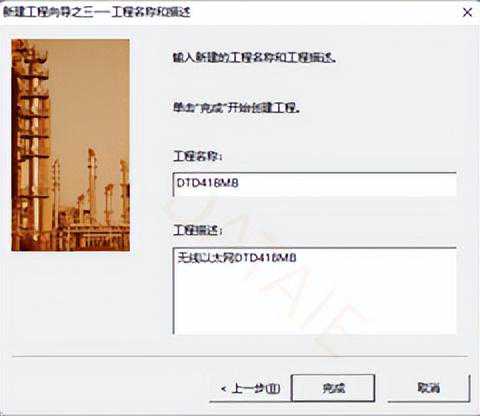Click the 工程名称 label
The image size is (480, 416).
click(x=198, y=156)
